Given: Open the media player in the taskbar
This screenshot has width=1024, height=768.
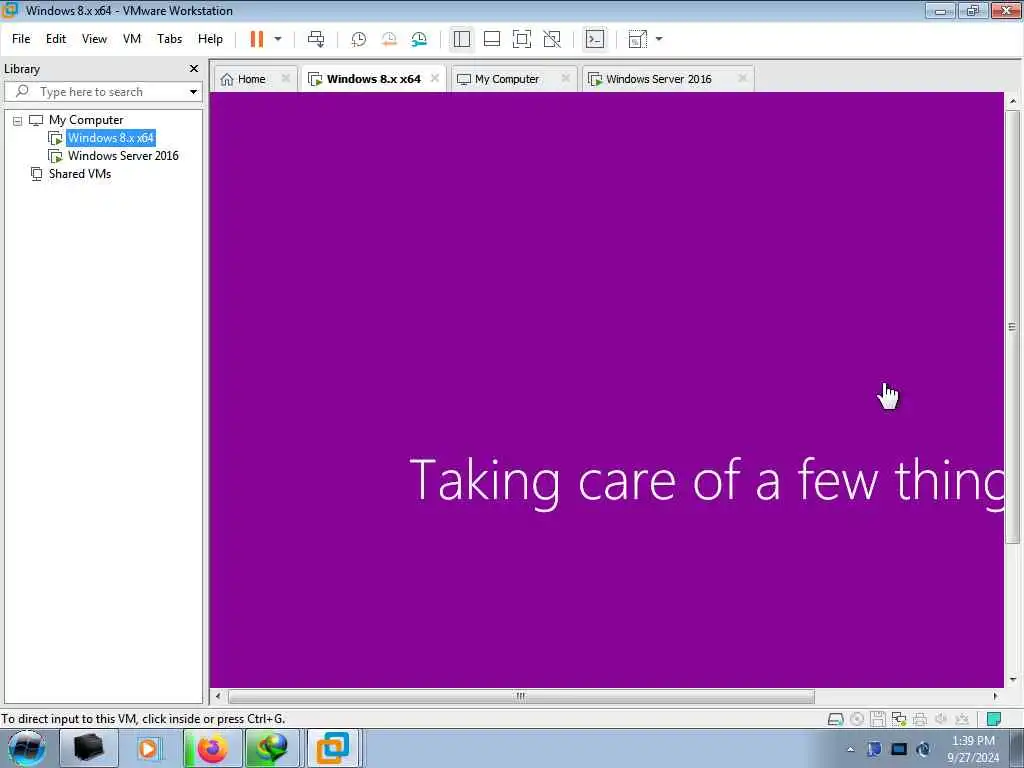Looking at the screenshot, I should click(x=149, y=748).
